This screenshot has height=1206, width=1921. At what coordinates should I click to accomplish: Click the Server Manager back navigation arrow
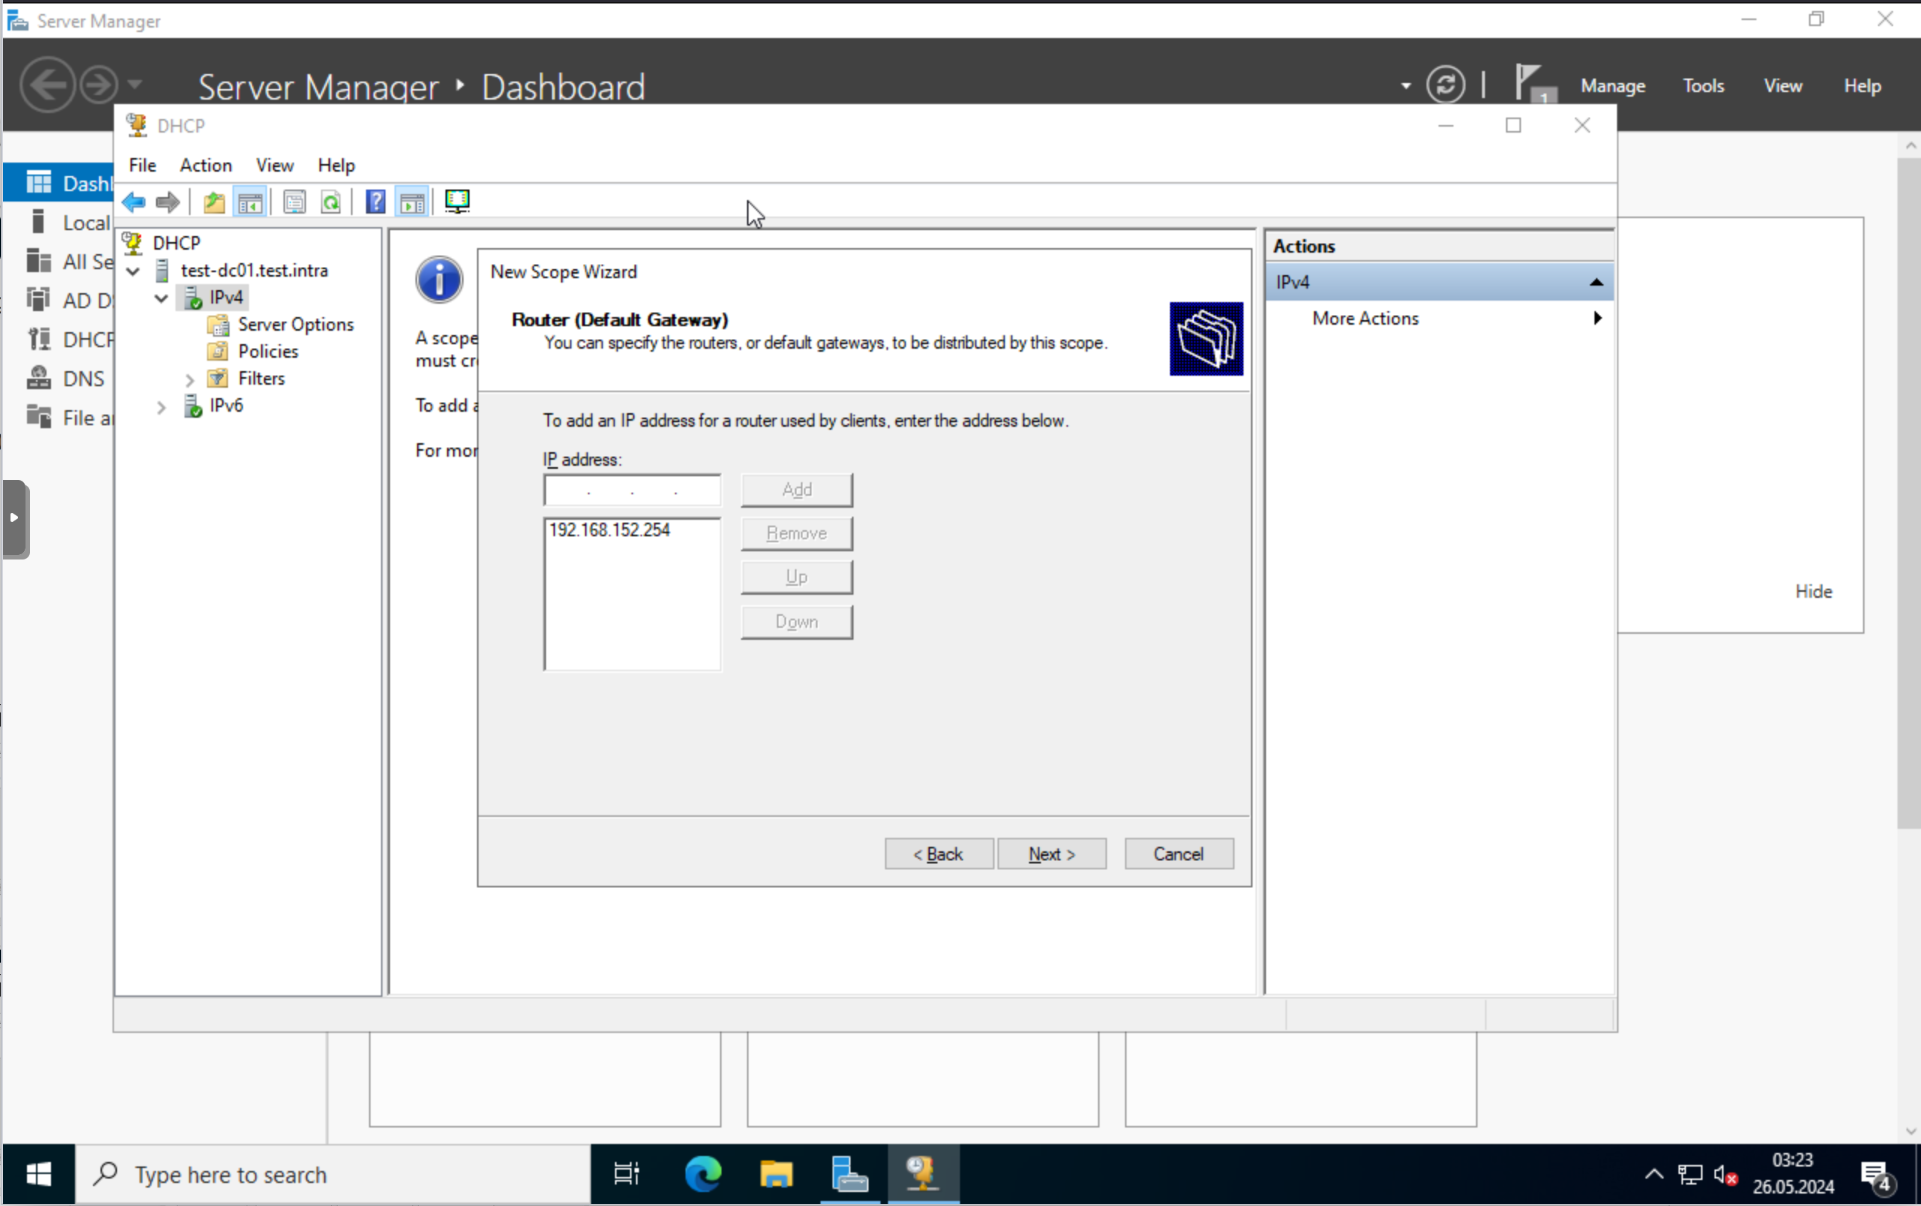pyautogui.click(x=47, y=85)
